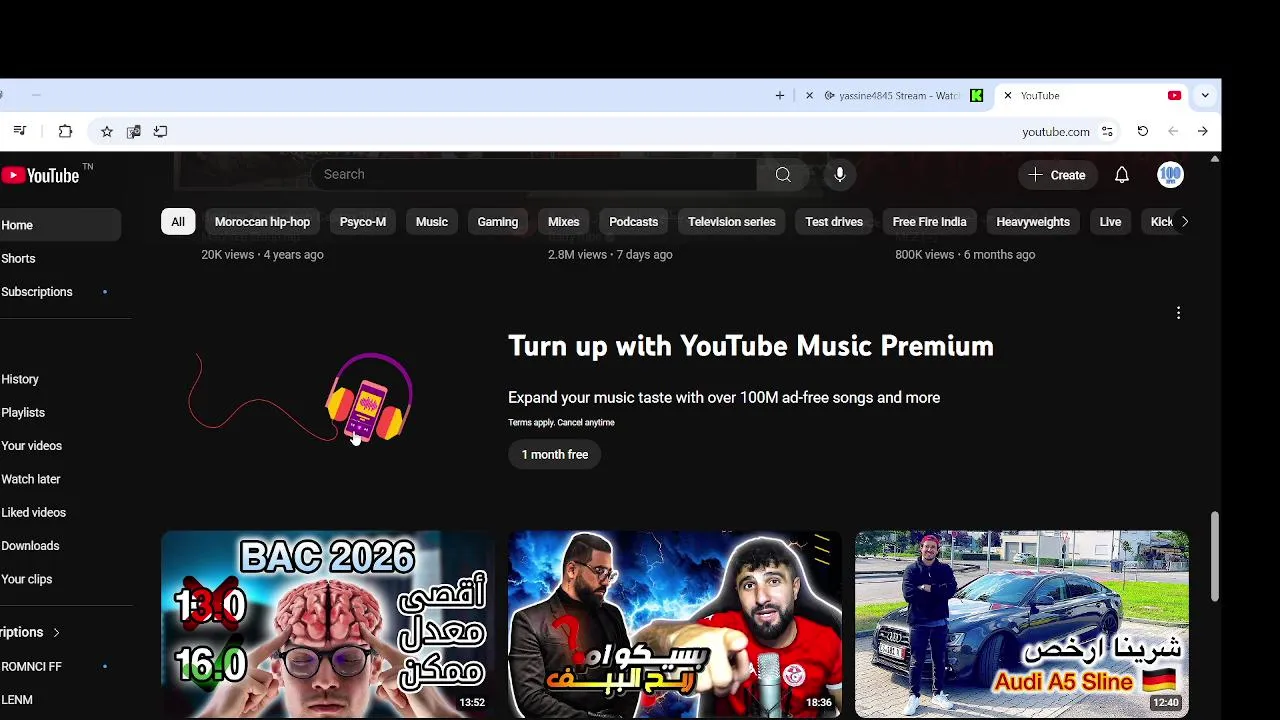Image resolution: width=1280 pixels, height=720 pixels.
Task: Click the scrollbar up arrow
Action: click(1215, 159)
